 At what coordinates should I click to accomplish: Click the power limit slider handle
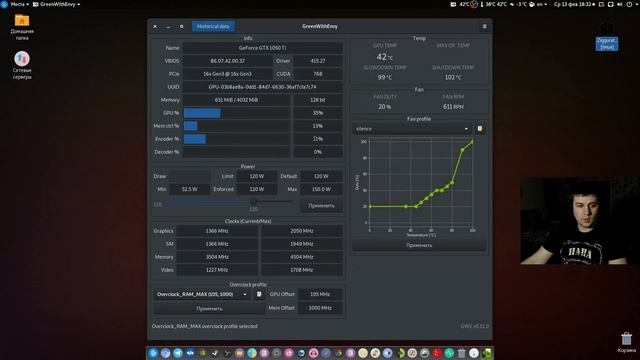click(253, 201)
